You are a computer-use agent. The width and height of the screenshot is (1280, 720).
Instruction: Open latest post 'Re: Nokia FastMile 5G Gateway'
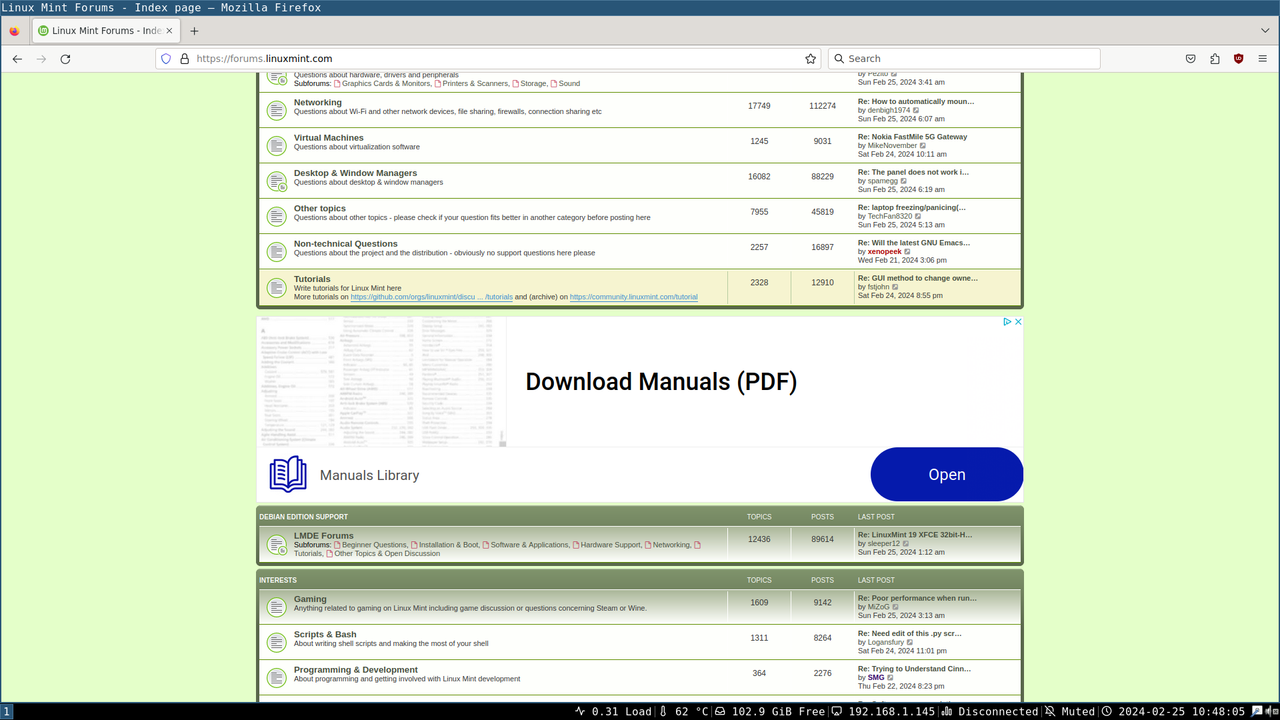(912, 137)
